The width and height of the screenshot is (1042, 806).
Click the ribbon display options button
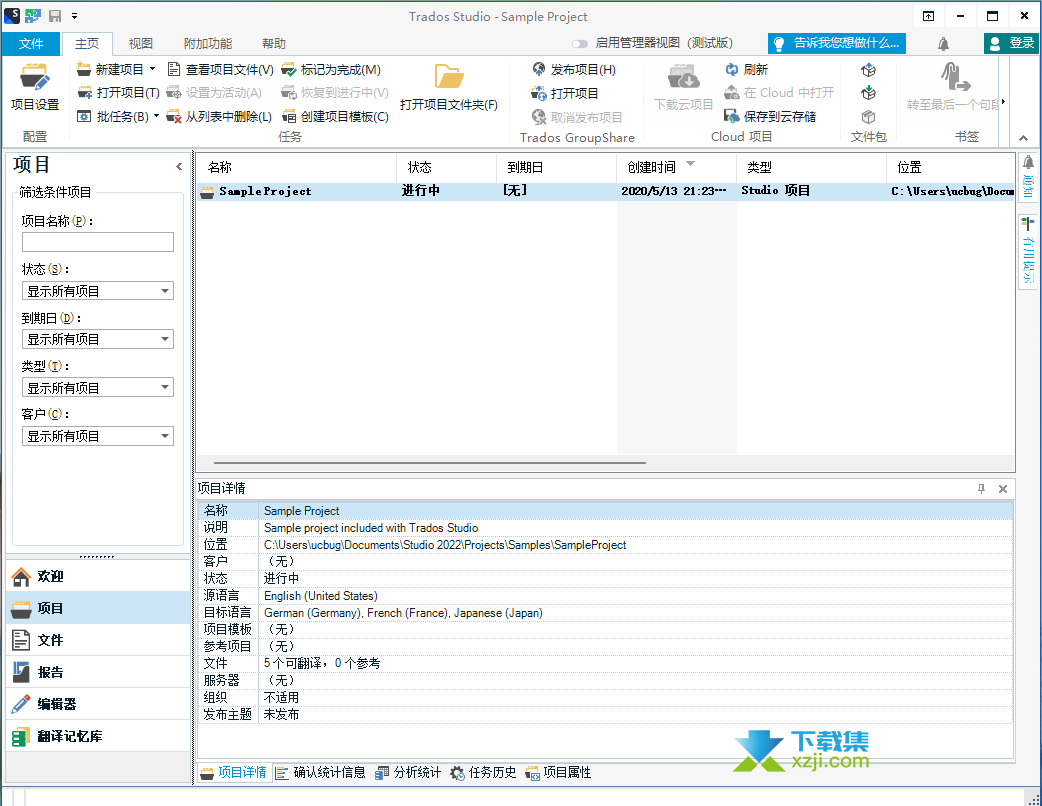pos(928,17)
